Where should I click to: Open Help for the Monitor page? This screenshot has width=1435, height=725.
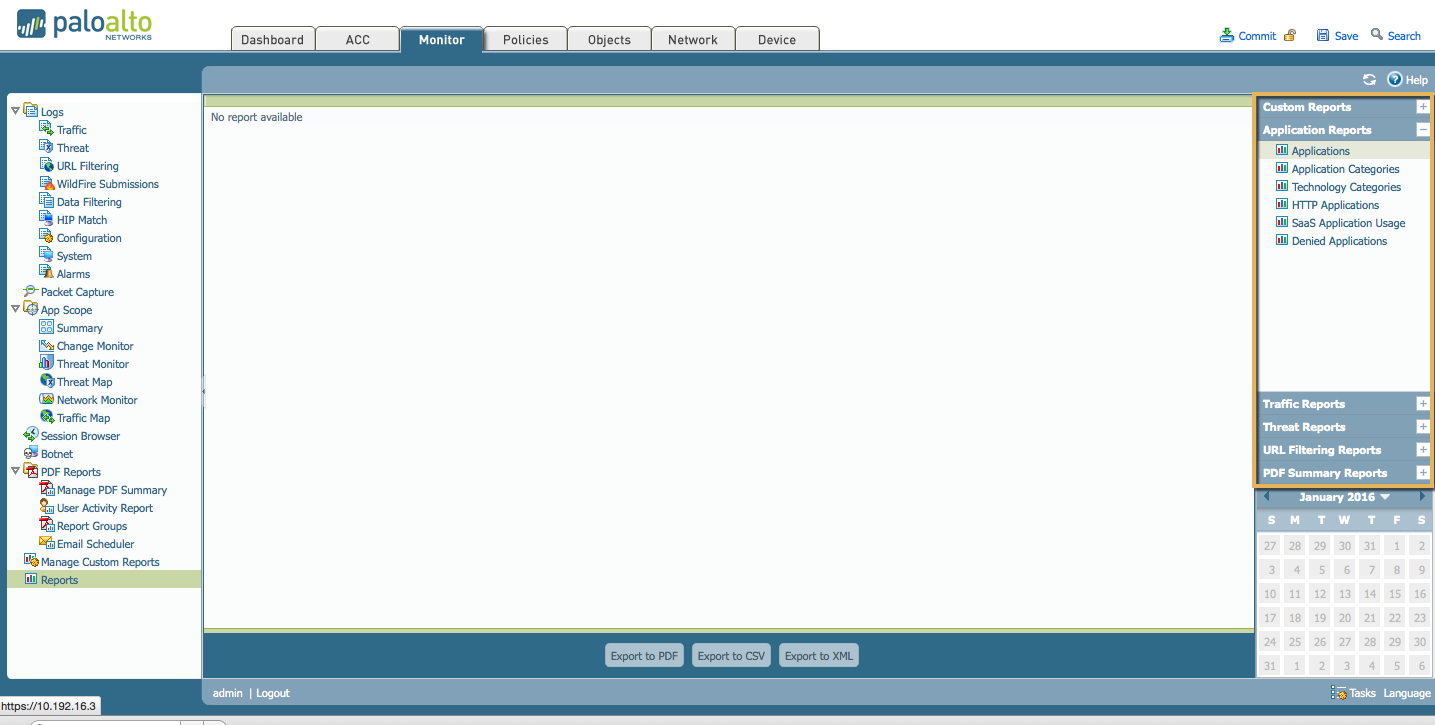pos(1407,79)
